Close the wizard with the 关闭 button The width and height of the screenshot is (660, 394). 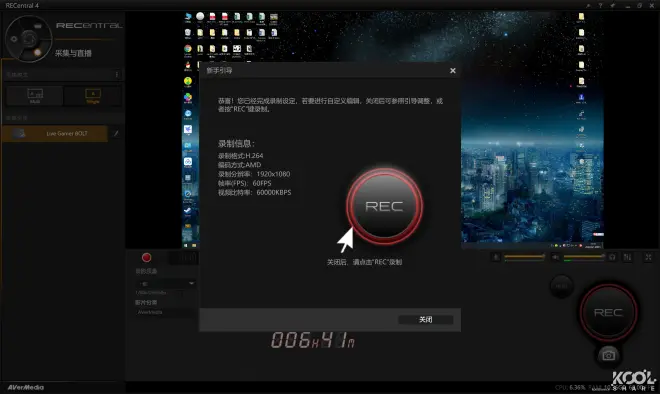(x=426, y=319)
